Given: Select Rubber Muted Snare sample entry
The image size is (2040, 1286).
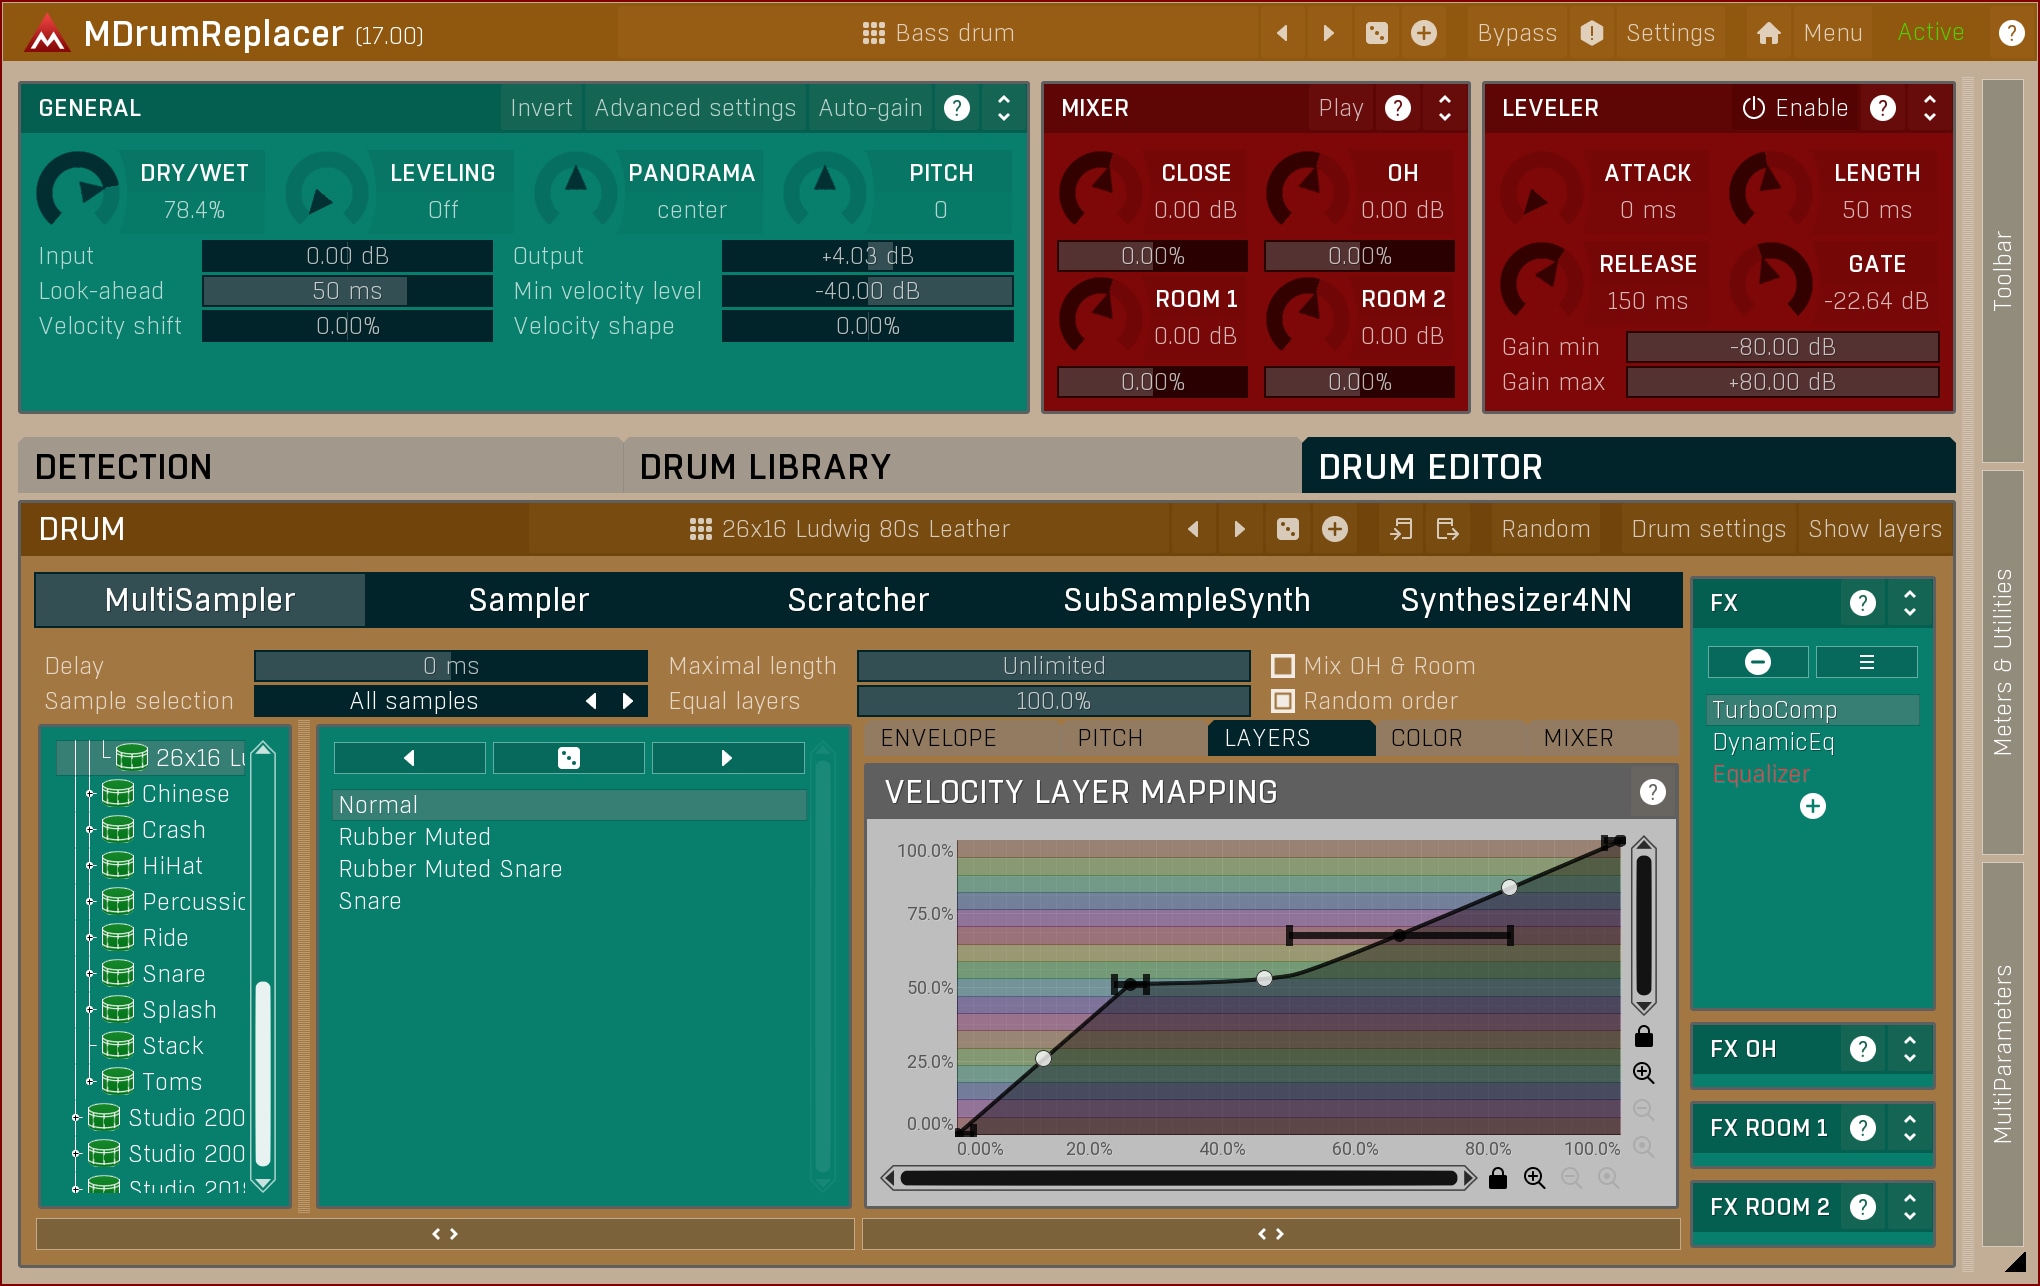Looking at the screenshot, I should (450, 869).
